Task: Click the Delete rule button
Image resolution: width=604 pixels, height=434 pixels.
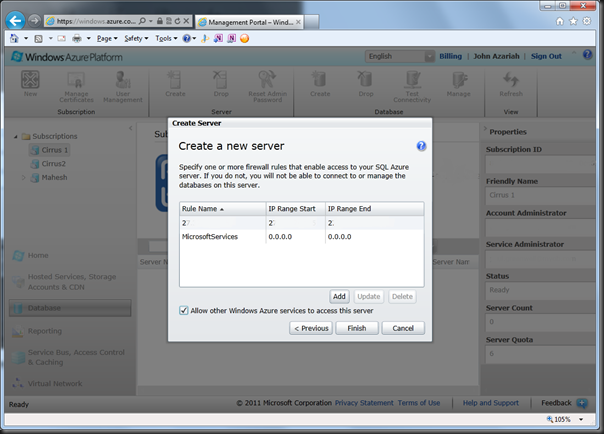Action: (x=402, y=297)
